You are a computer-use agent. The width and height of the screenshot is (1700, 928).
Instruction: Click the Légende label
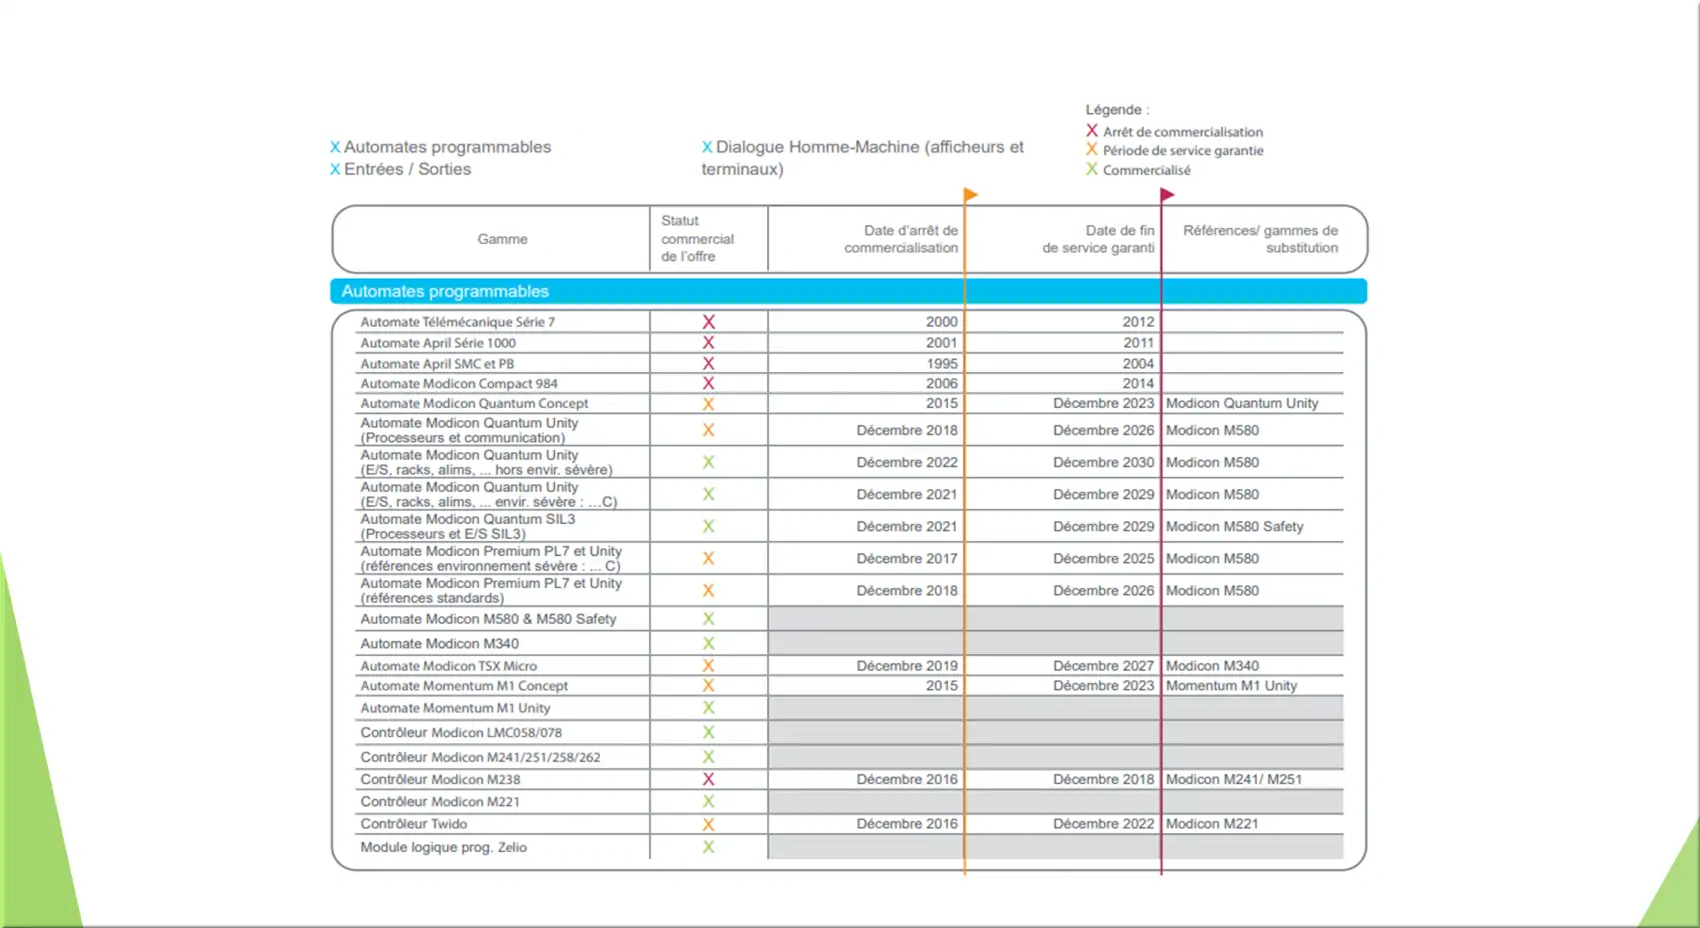tap(1117, 110)
